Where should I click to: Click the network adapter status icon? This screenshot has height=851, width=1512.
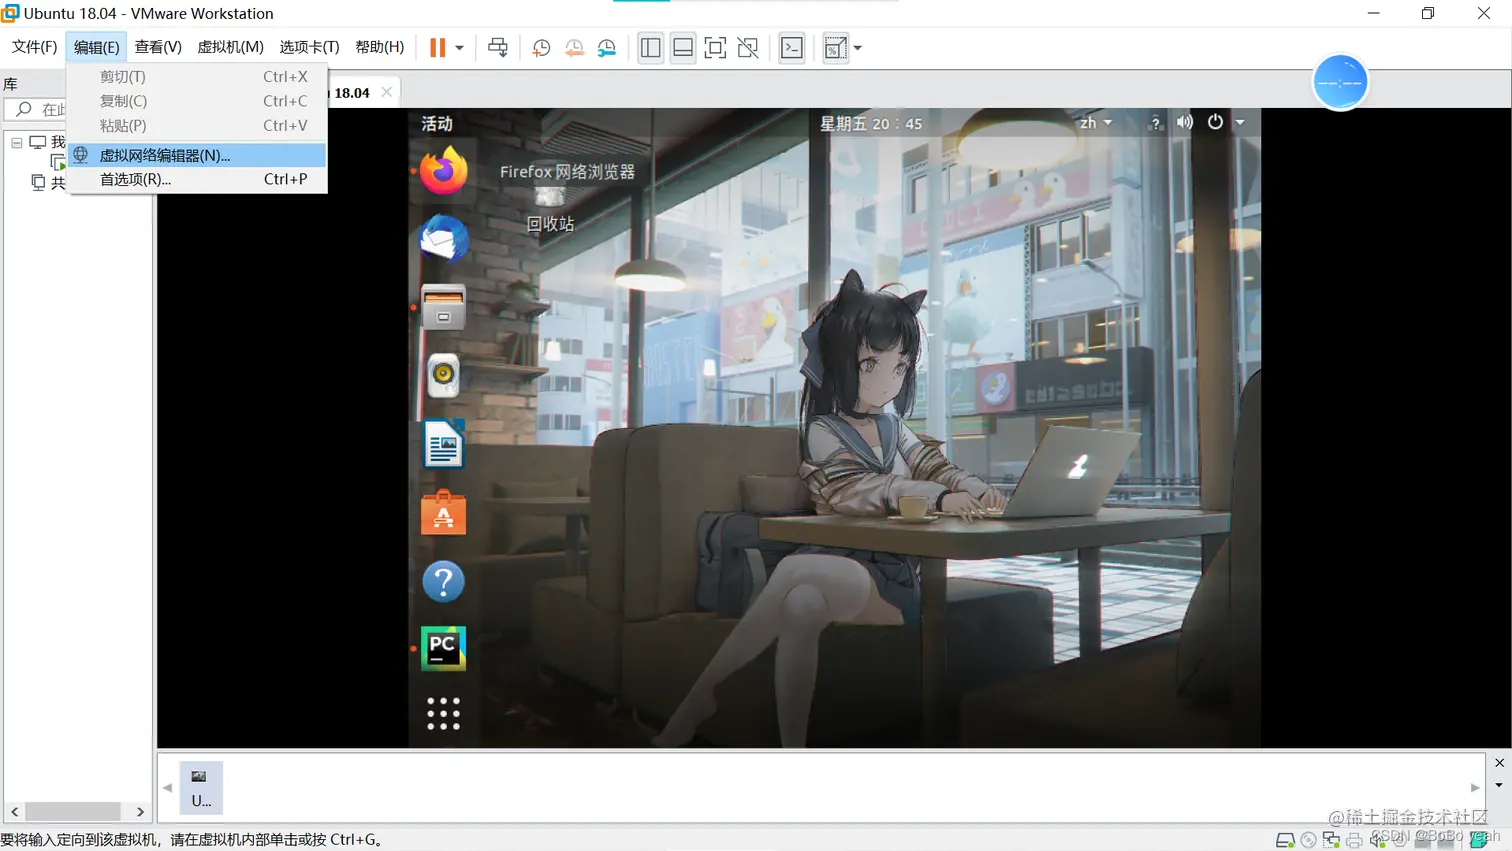click(1331, 840)
